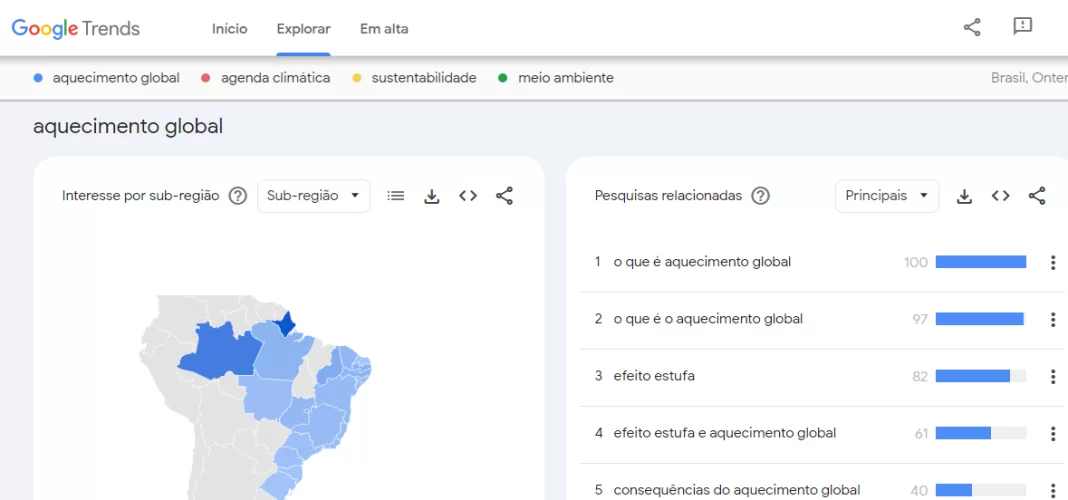Screen dimensions: 1068x500
Task: Select the Explorar tab
Action: click(304, 29)
